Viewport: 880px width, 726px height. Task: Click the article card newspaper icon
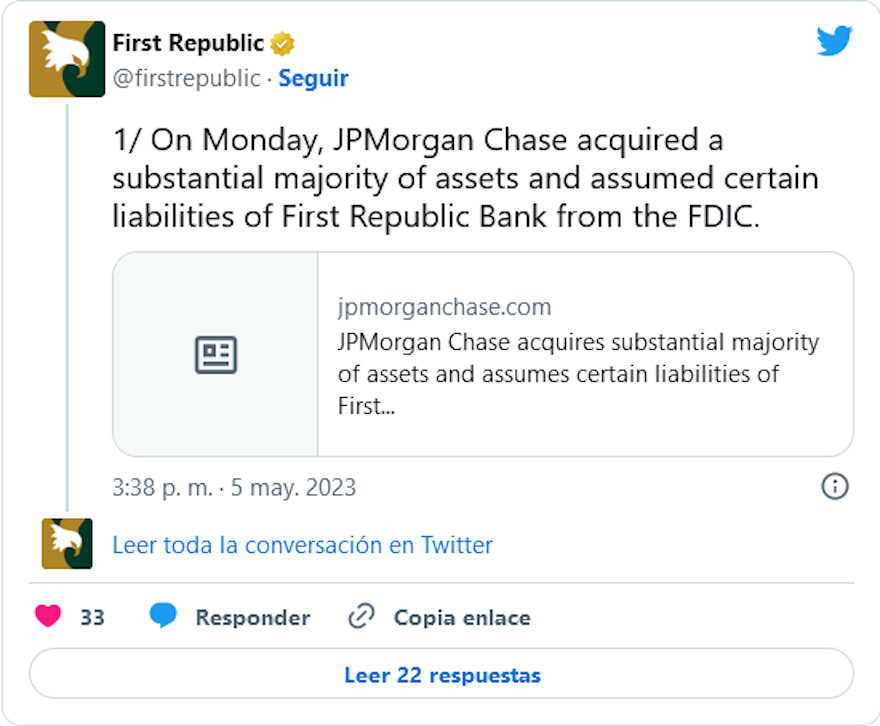click(x=216, y=355)
